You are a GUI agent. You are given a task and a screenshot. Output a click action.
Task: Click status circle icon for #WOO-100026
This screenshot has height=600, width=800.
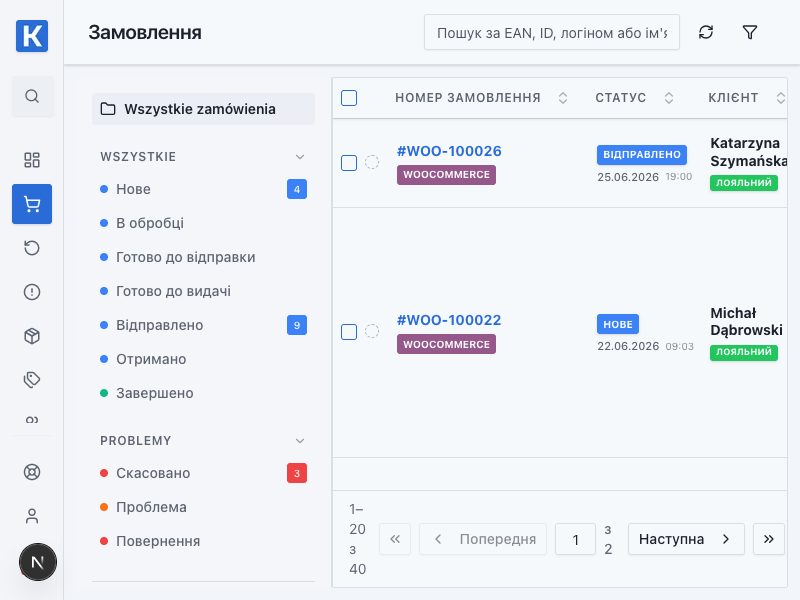point(372,162)
